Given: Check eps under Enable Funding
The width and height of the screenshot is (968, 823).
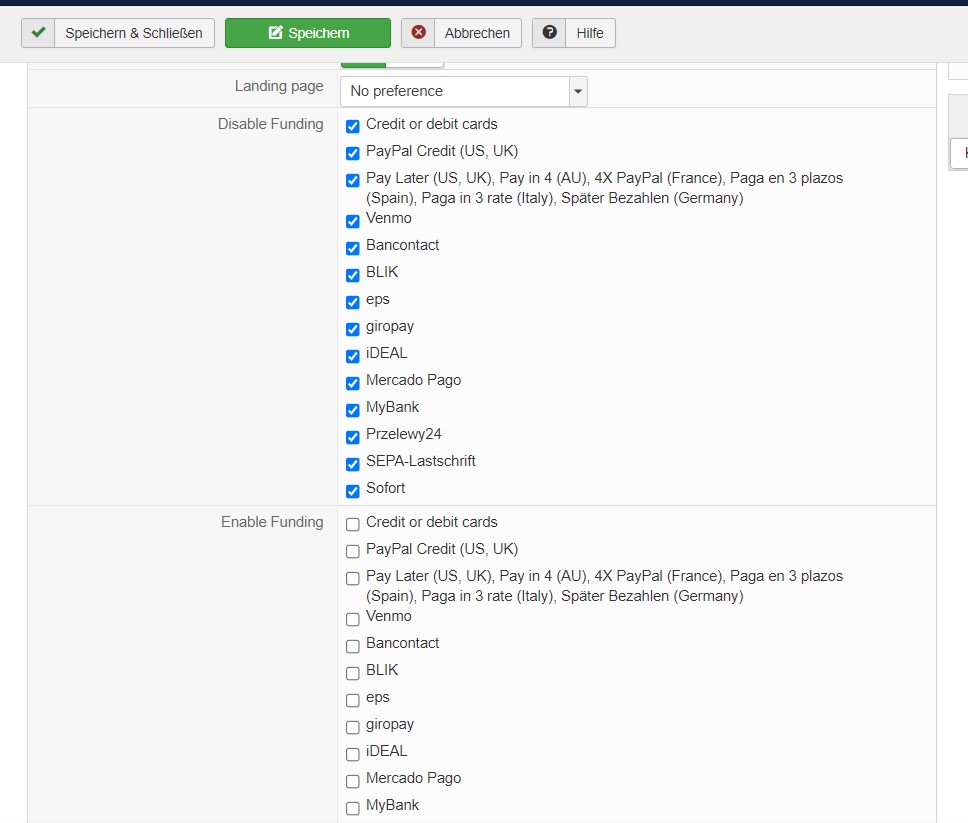Looking at the screenshot, I should coord(353,700).
